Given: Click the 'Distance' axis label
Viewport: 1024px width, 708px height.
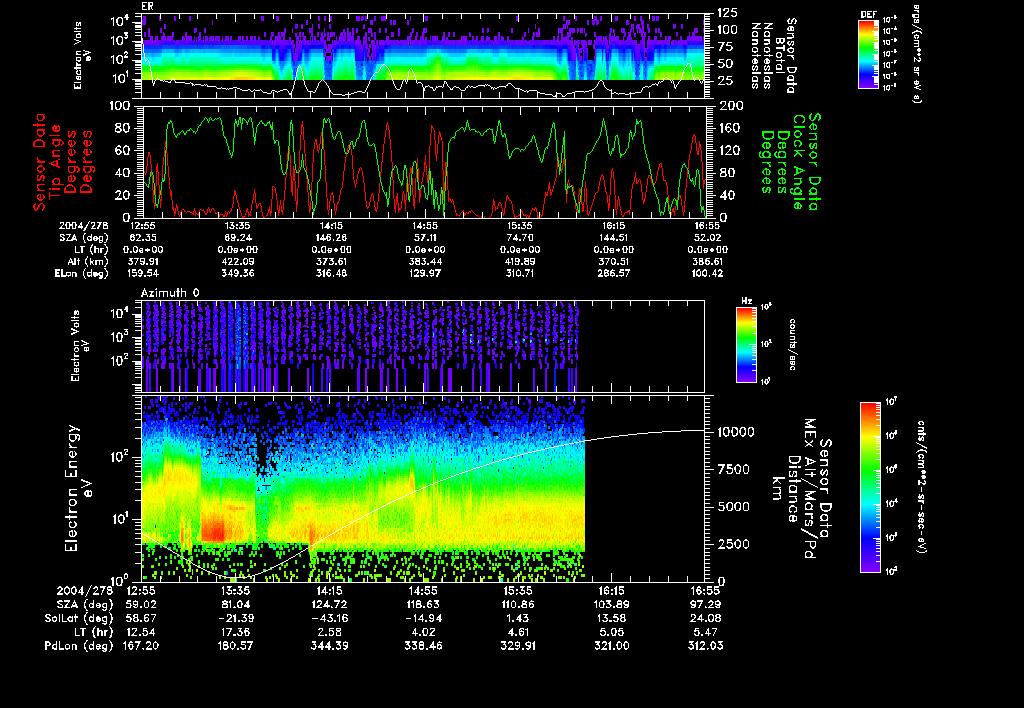Looking at the screenshot, I should point(793,489).
